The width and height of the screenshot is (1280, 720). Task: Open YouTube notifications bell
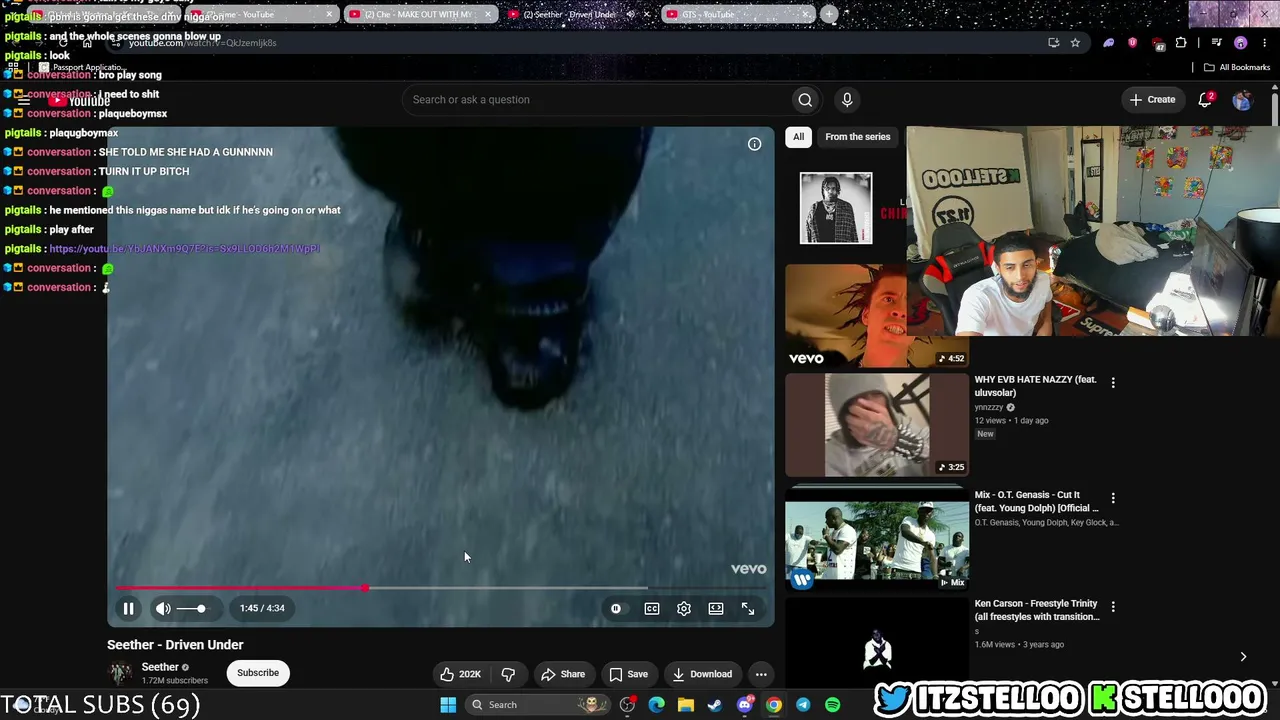coord(1206,100)
